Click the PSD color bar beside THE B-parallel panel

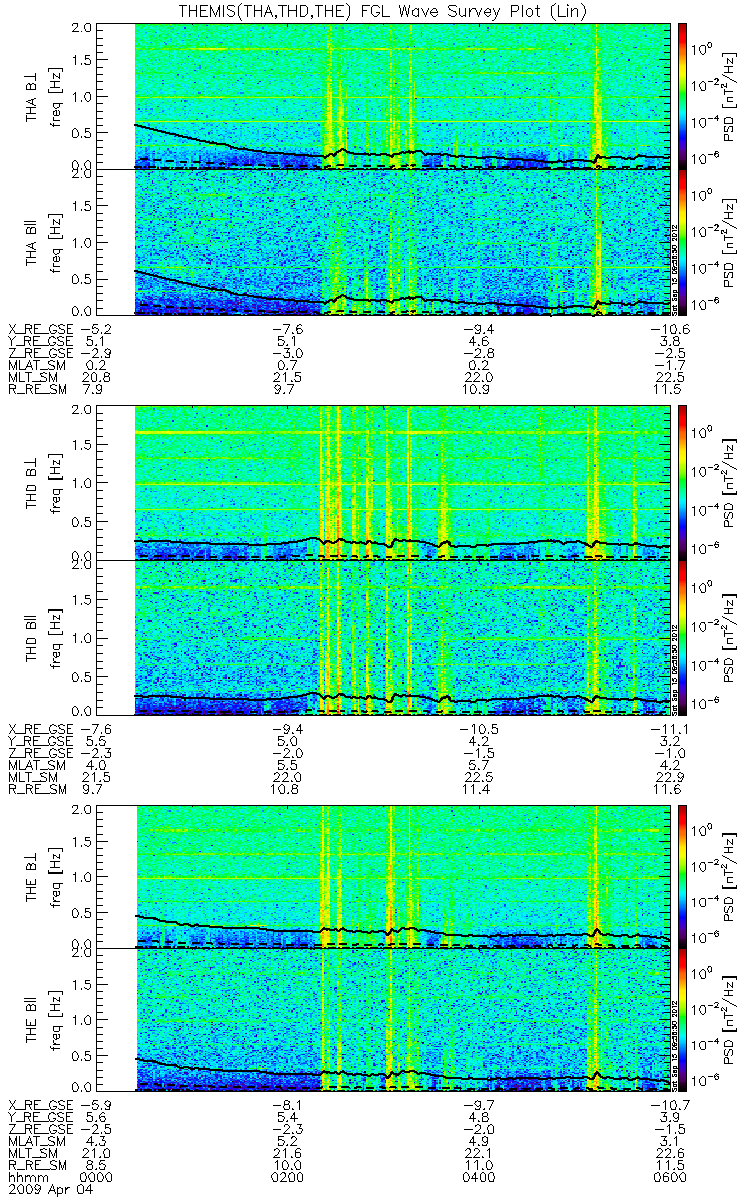point(683,1019)
